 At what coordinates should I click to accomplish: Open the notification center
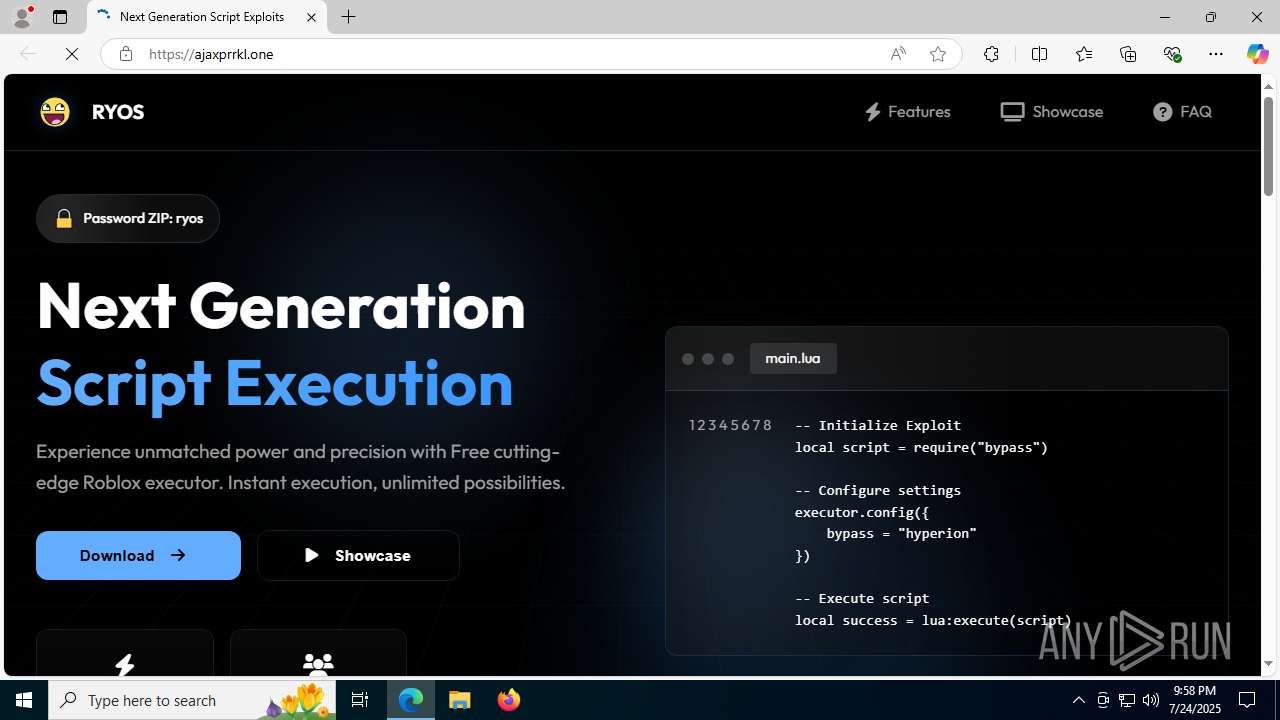pyautogui.click(x=1248, y=700)
